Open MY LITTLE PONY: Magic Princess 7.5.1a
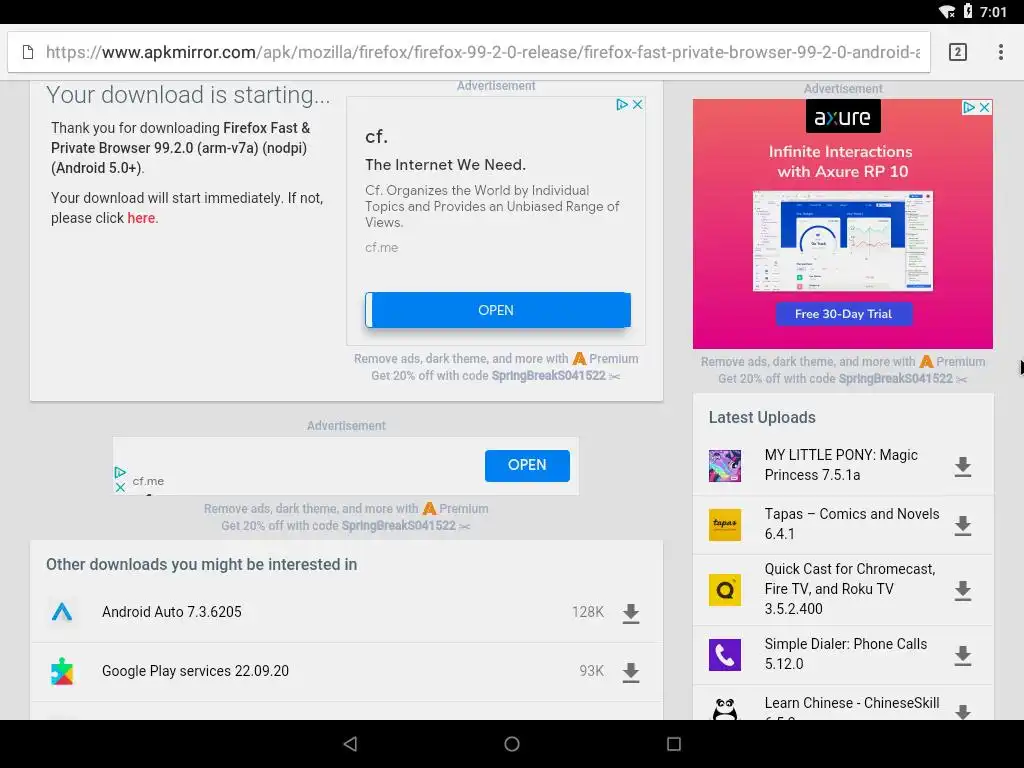The height and width of the screenshot is (768, 1024). (841, 465)
